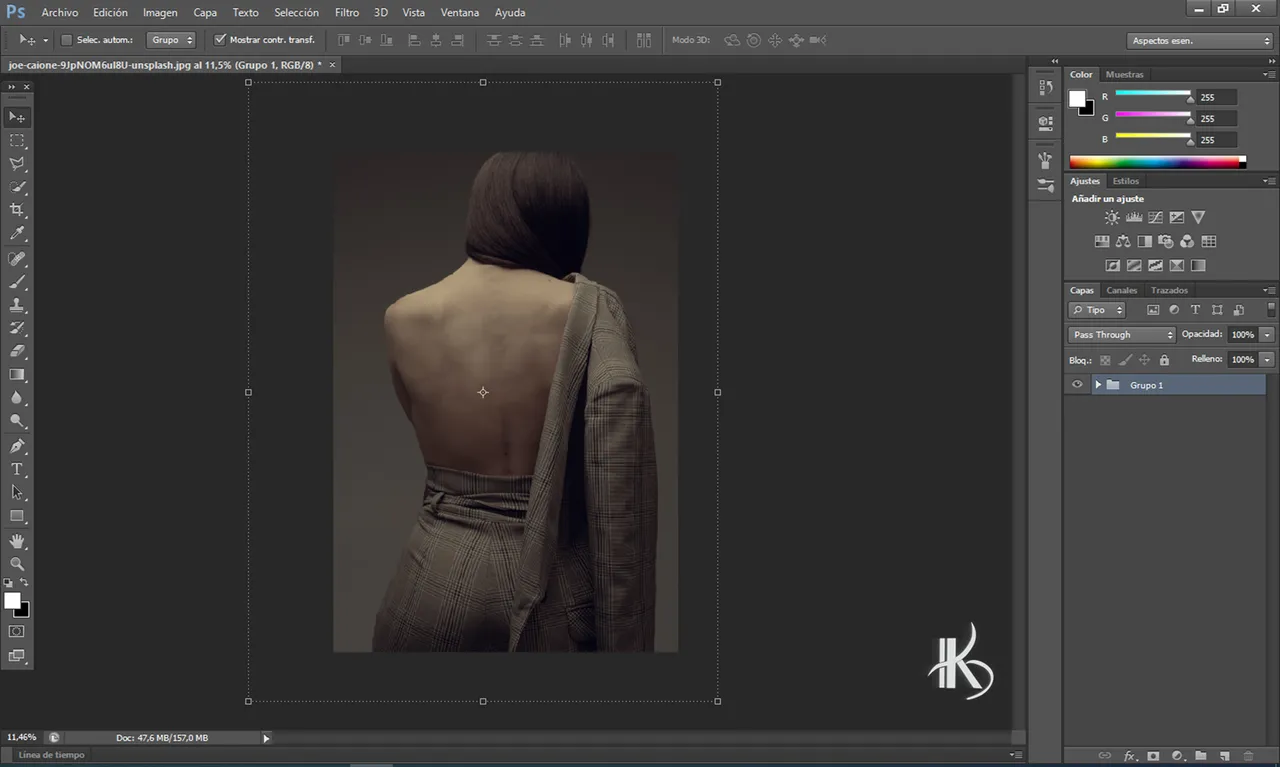Select the Healing Brush tool
1280x767 pixels.
[x=17, y=259]
